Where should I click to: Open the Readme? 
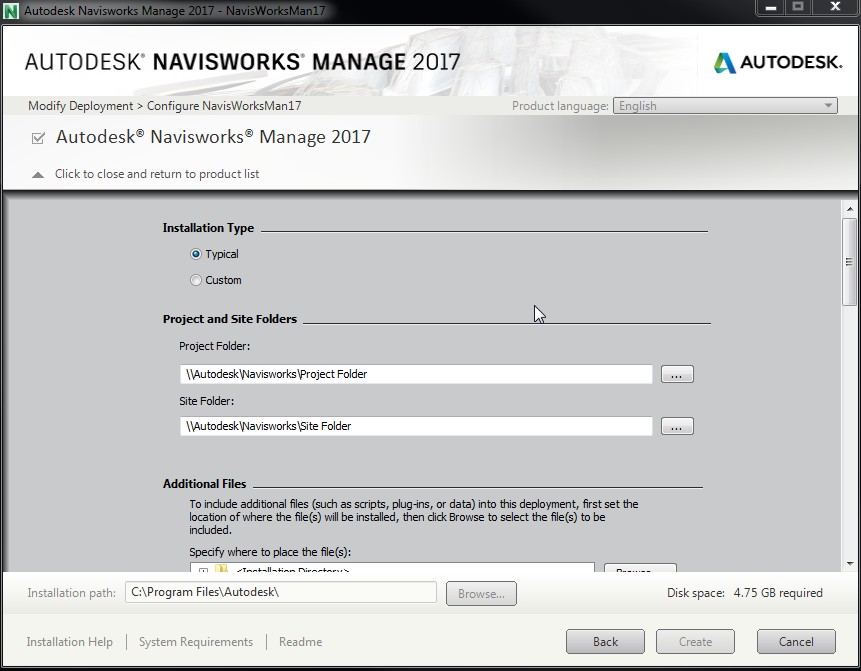coord(300,641)
